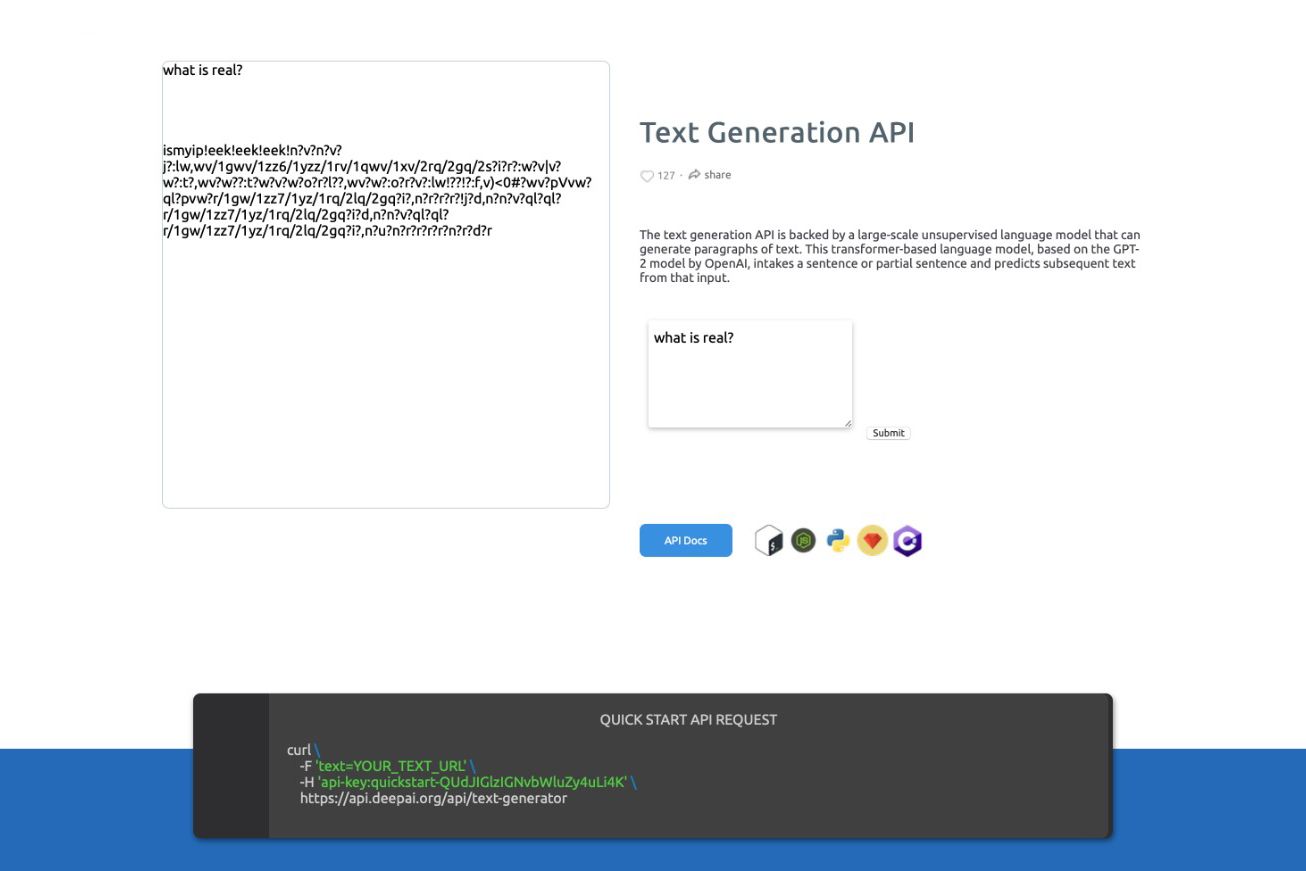
Task: Click the generated line starting "ismyip!eek!"
Action: click(253, 151)
